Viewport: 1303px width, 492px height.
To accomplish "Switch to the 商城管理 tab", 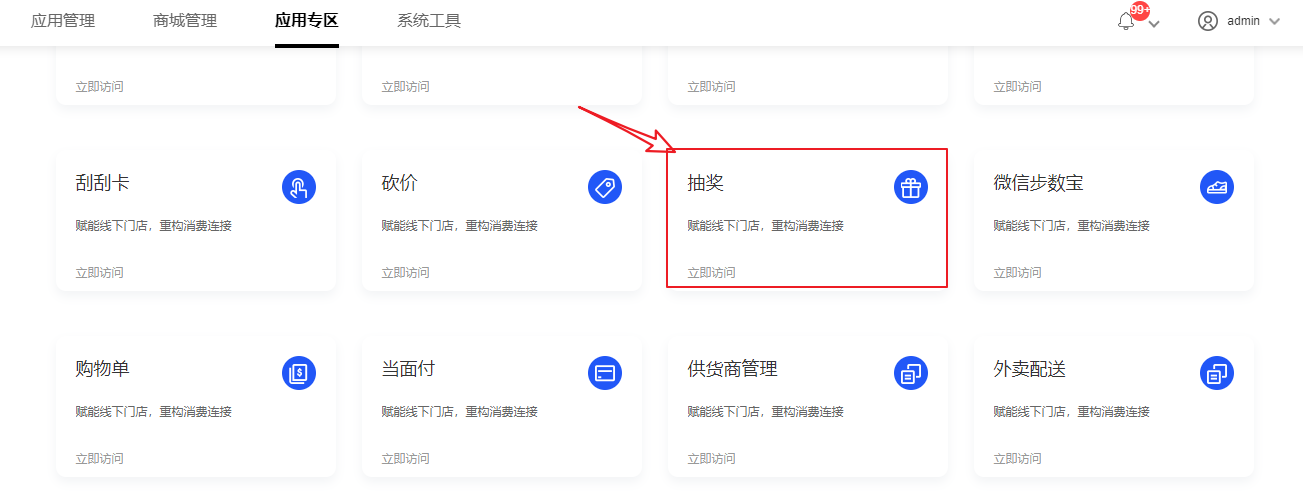I will tap(185, 21).
